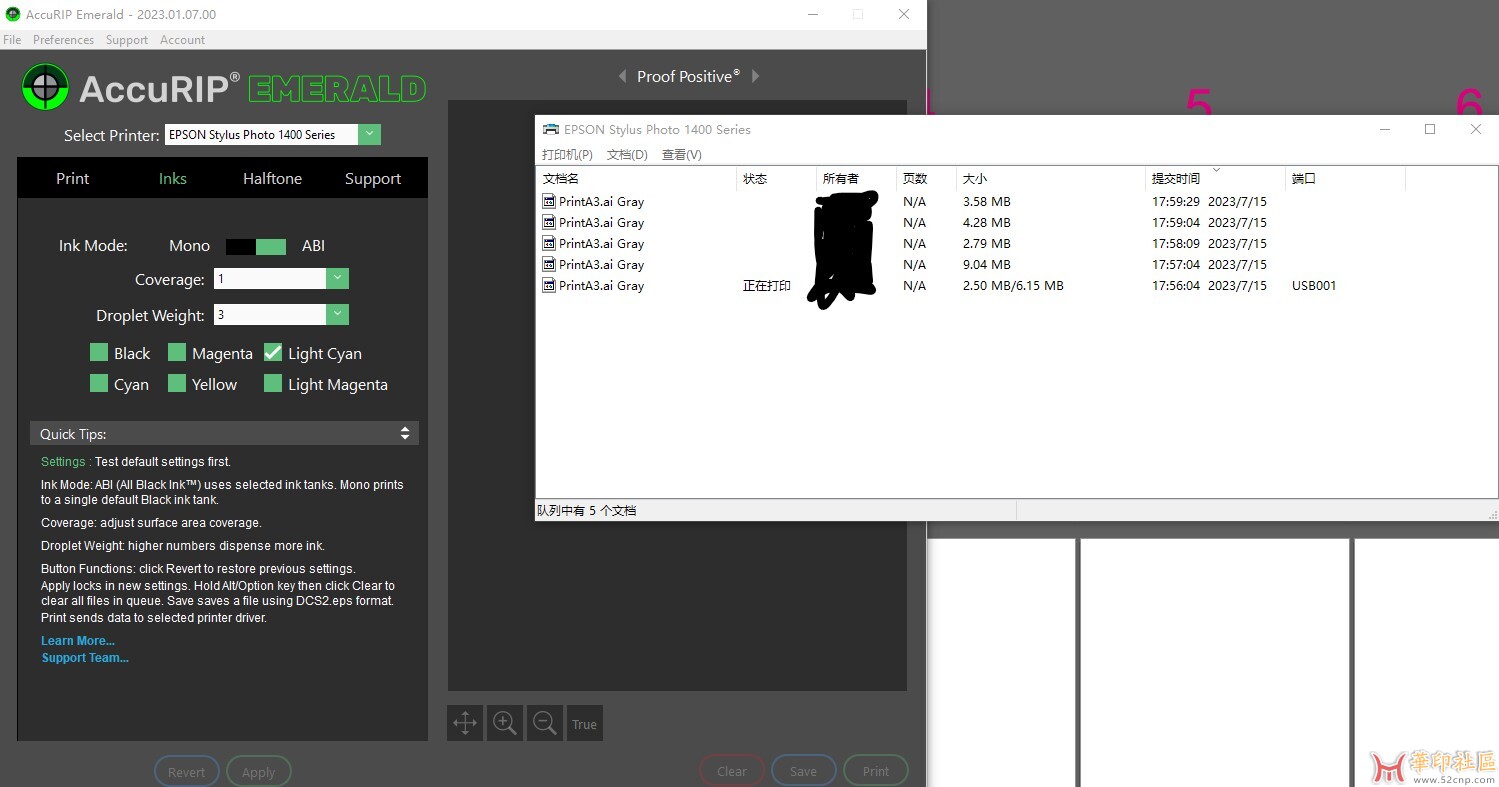The width and height of the screenshot is (1499, 787).
Task: Click printer icon in EPSON queue title bar
Action: [x=551, y=129]
